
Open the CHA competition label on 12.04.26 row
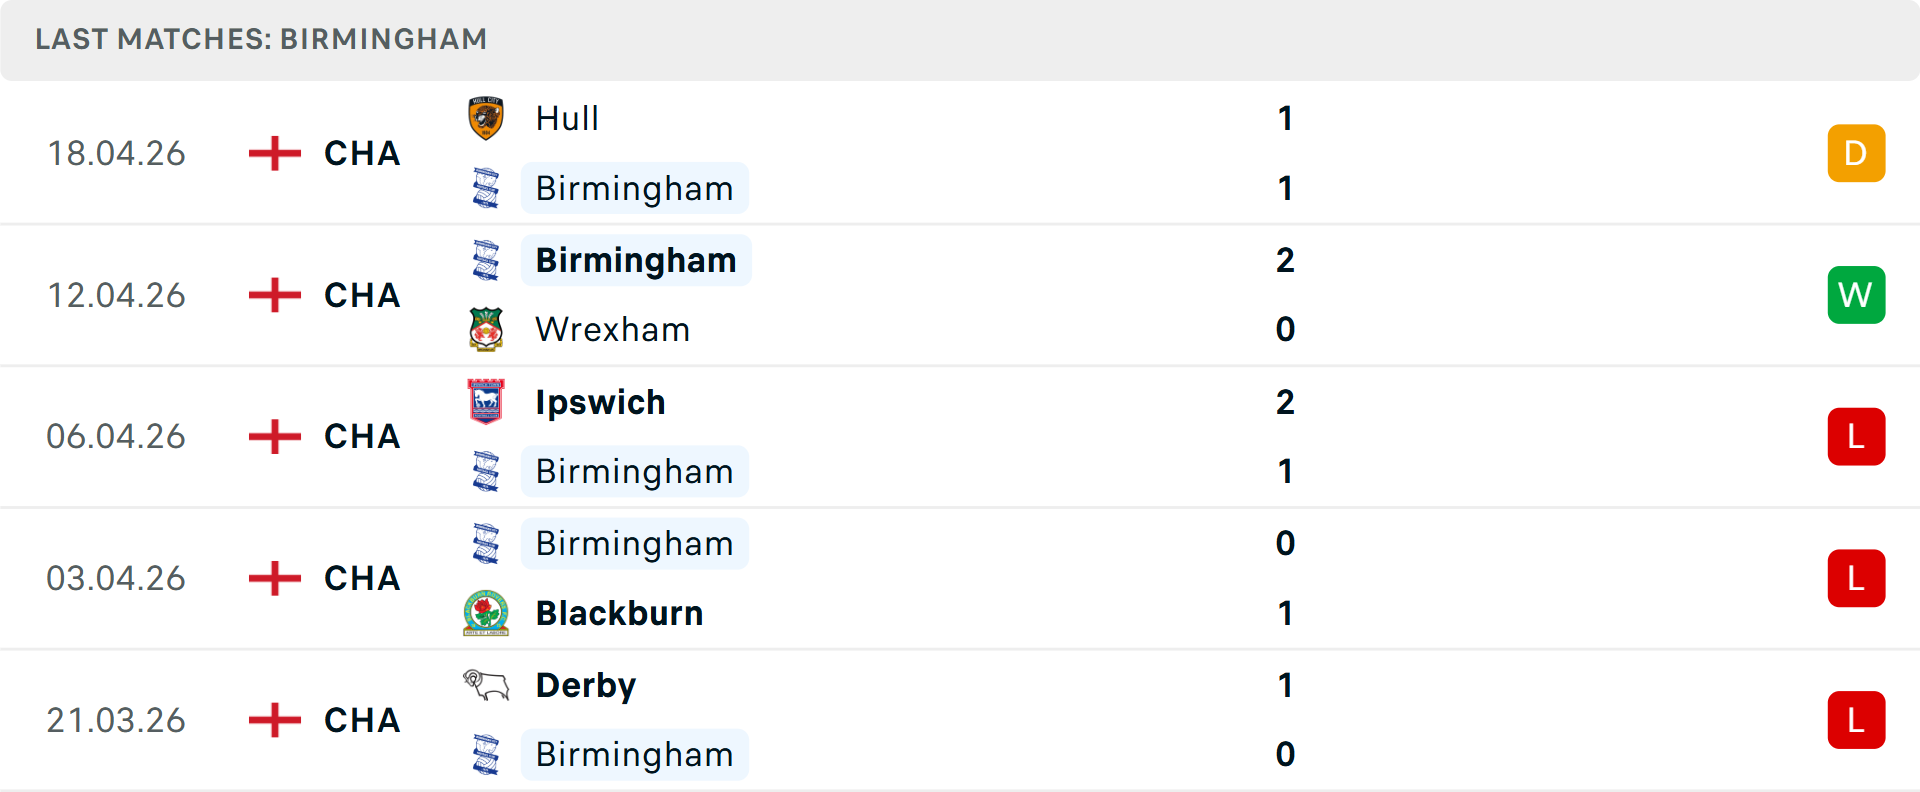pos(361,295)
